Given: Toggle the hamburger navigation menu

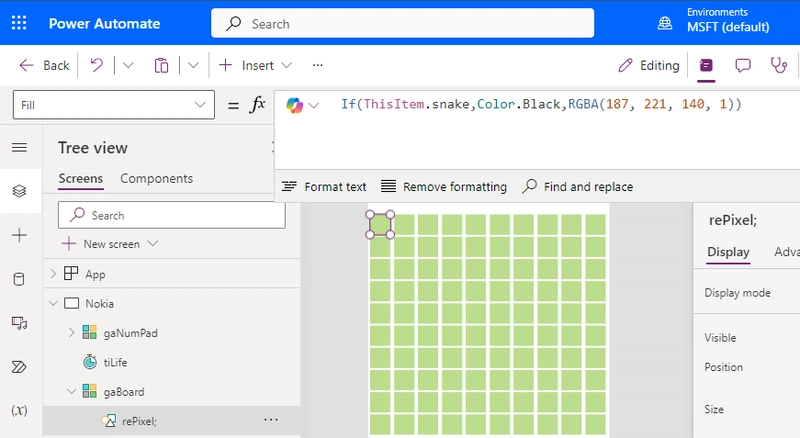Looking at the screenshot, I should coord(19,148).
